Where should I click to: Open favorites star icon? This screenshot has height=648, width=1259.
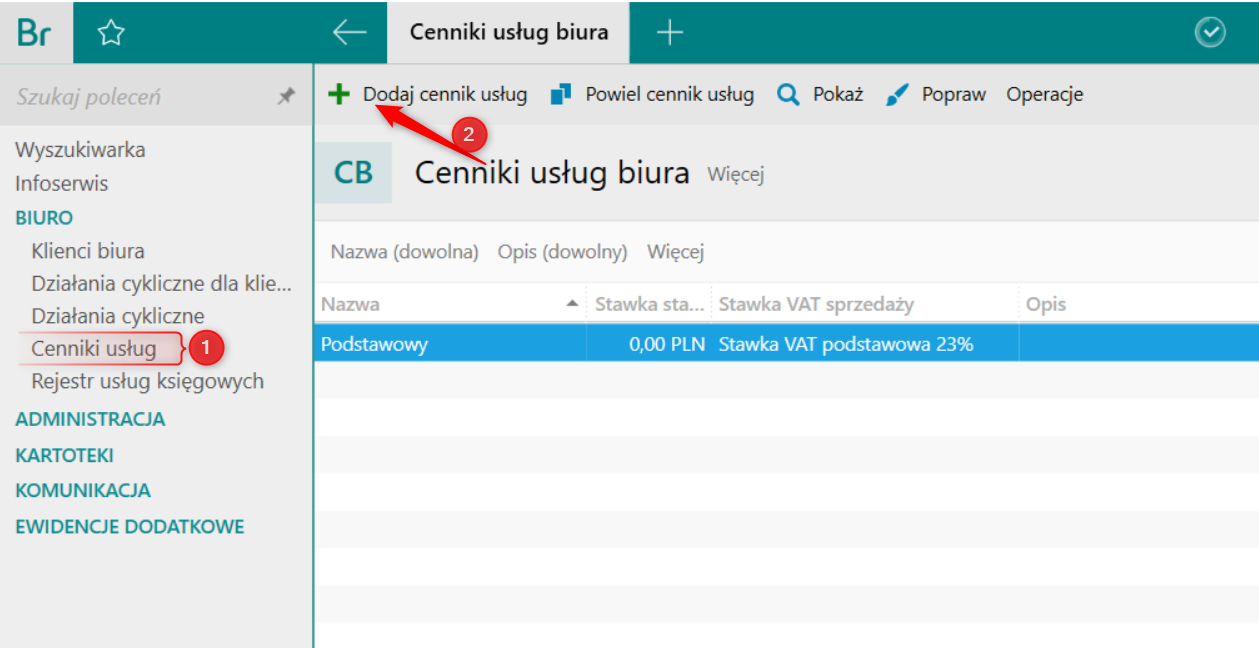pyautogui.click(x=110, y=33)
